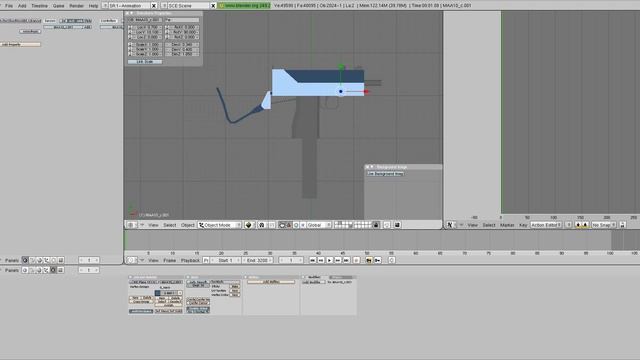Toggle the LocY lock icon in Transform Properties
Viewport: 640px width, 360px height.
[131, 32]
